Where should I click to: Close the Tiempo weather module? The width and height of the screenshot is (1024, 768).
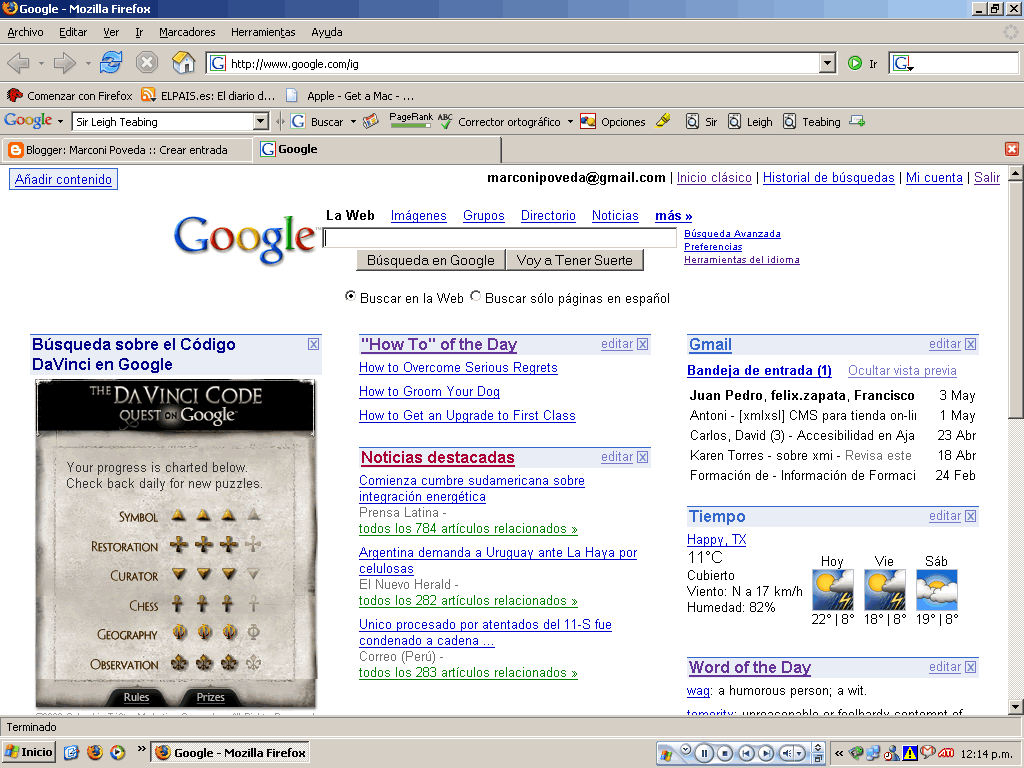click(x=970, y=516)
